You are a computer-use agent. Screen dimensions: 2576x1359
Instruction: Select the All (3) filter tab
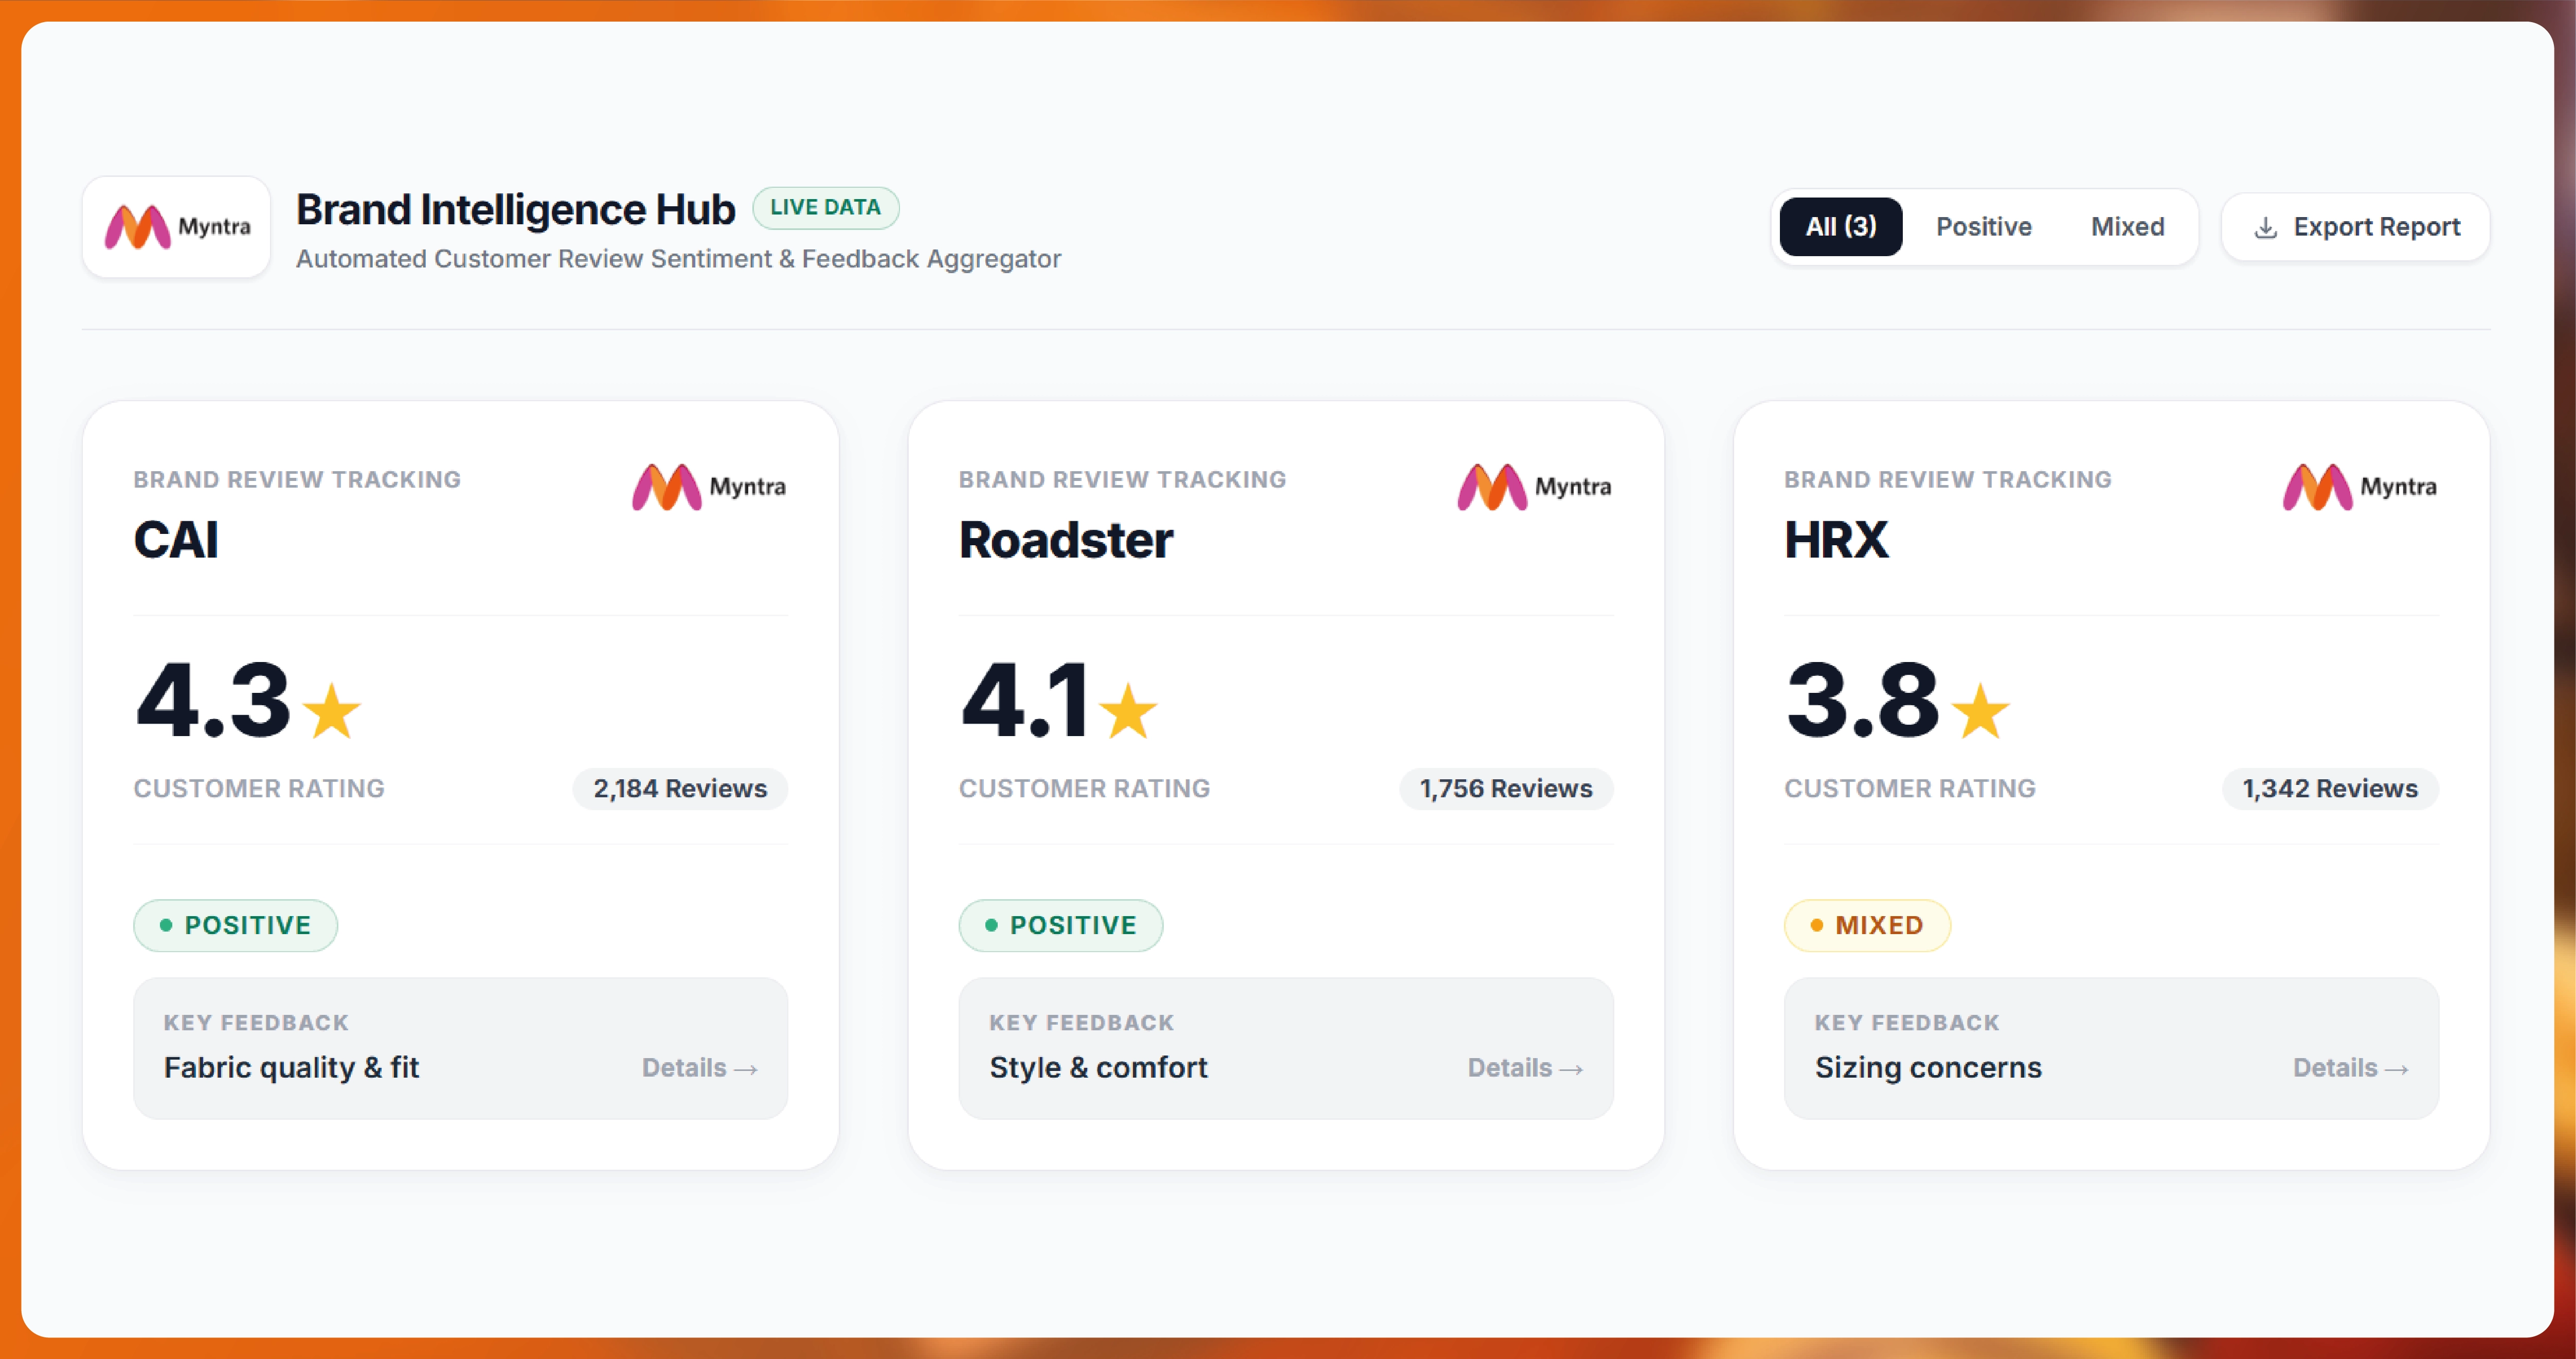click(x=1841, y=227)
